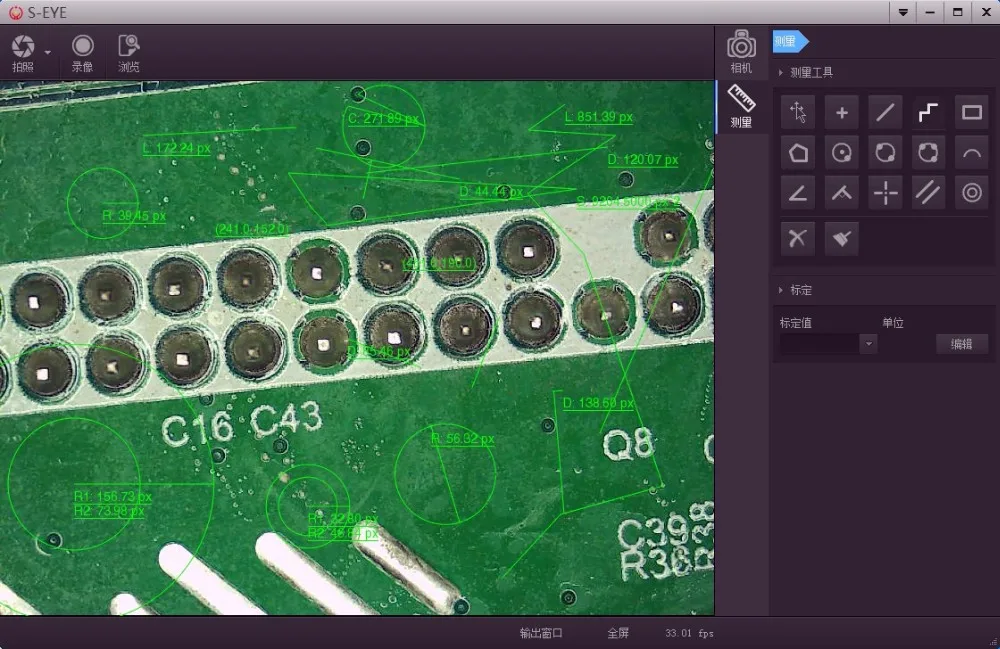The image size is (1000, 649).
Task: Select the center-radius circle tool
Action: (842, 153)
